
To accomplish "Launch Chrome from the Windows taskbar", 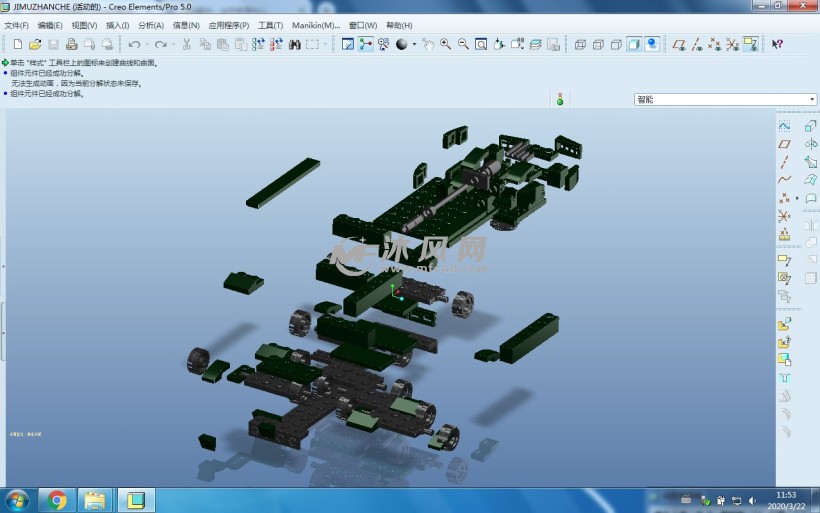I will tap(56, 499).
